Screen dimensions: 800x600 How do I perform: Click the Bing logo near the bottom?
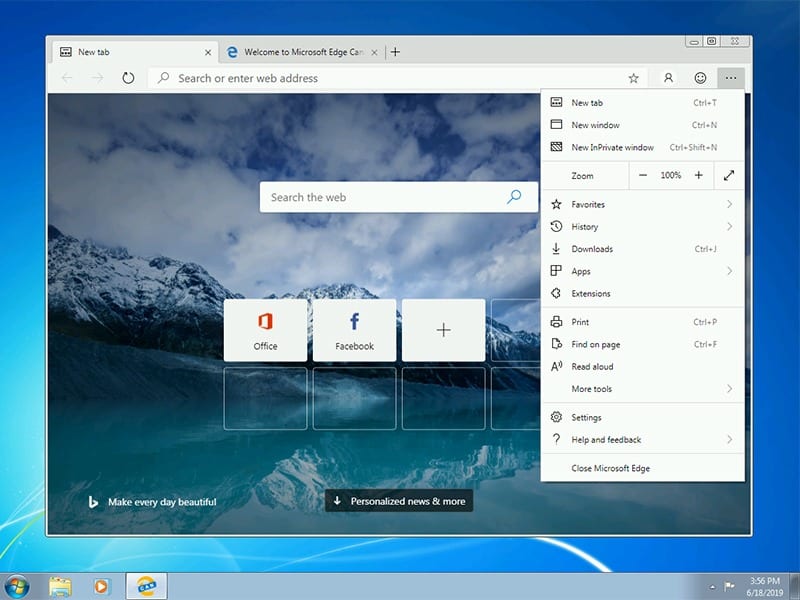(x=94, y=502)
